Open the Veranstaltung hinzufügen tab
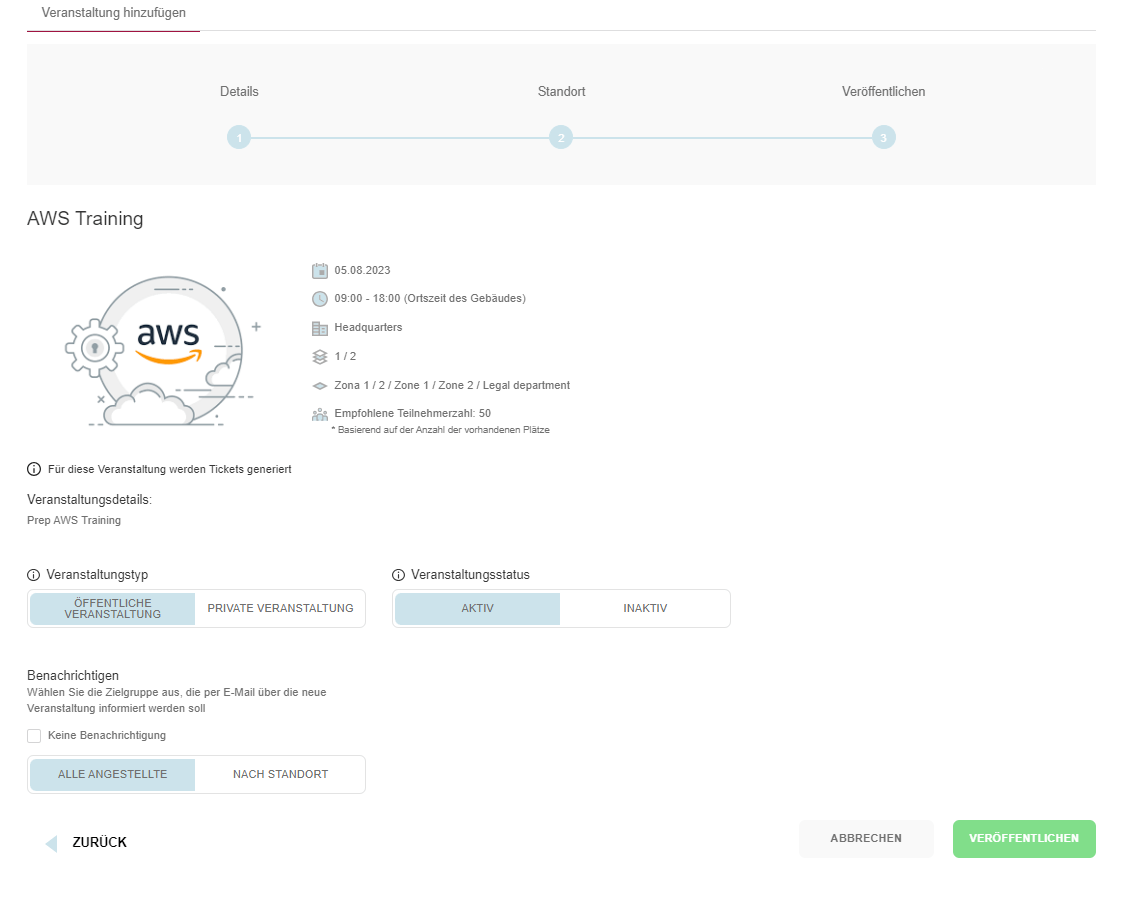Screen dimensions: 1141x897 (x=113, y=13)
